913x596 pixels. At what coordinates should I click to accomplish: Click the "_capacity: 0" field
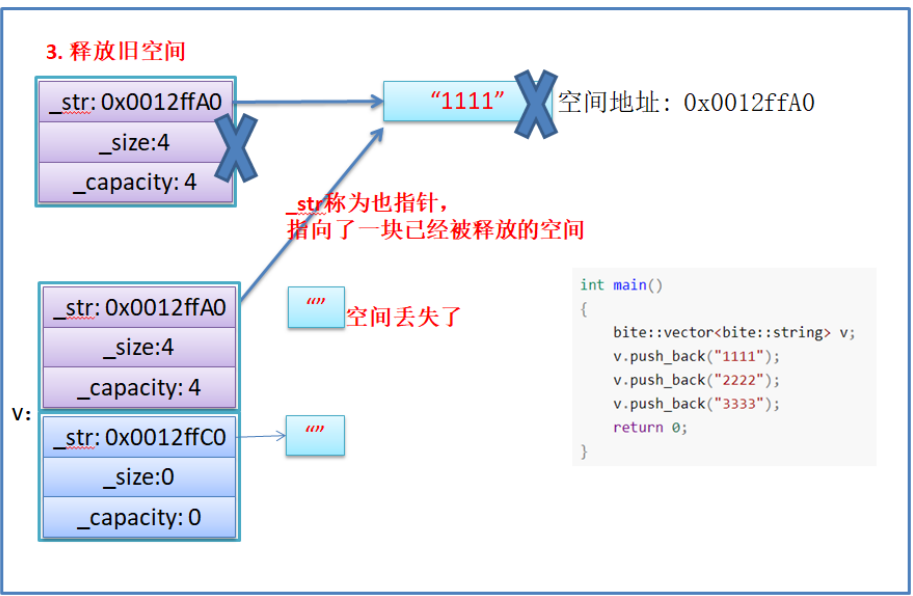(x=140, y=517)
